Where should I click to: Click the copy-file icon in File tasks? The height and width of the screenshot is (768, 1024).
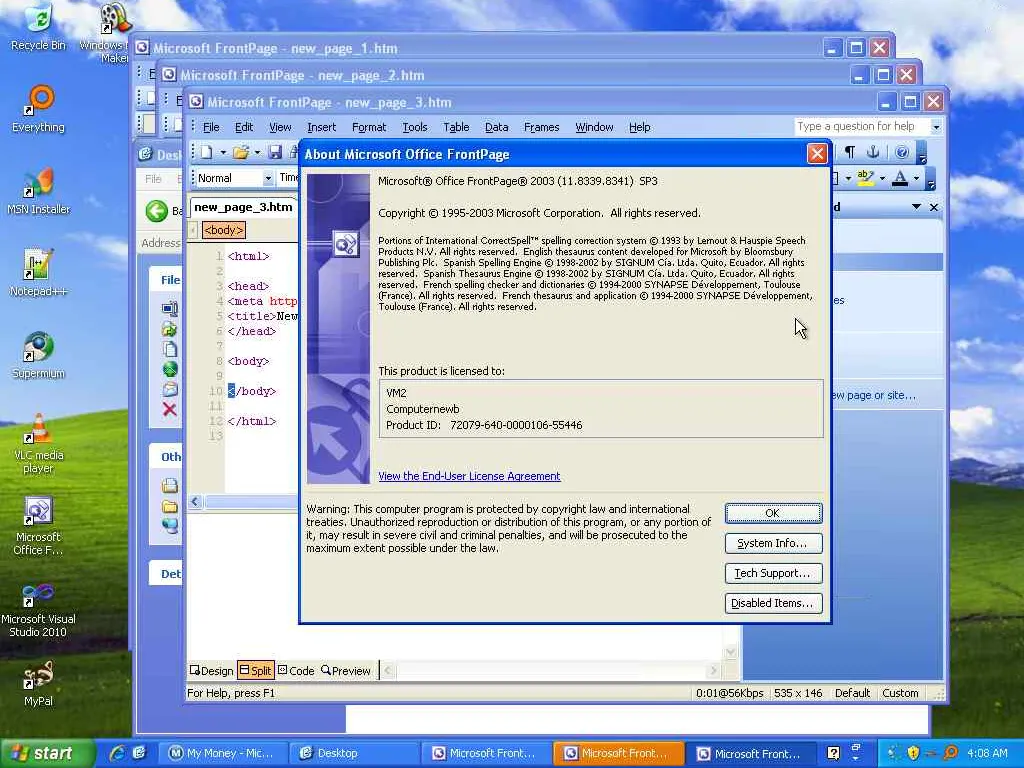[x=170, y=349]
